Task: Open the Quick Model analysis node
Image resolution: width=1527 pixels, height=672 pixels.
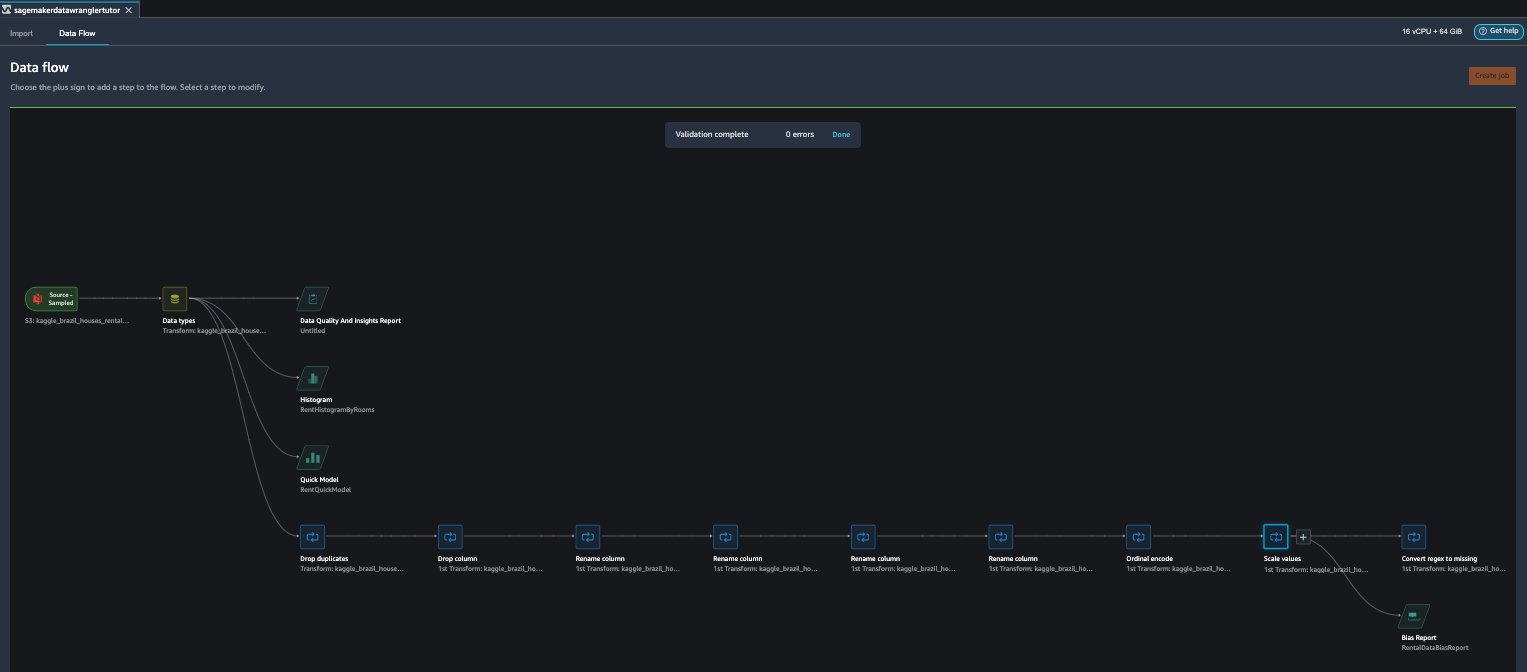Action: pyautogui.click(x=313, y=458)
